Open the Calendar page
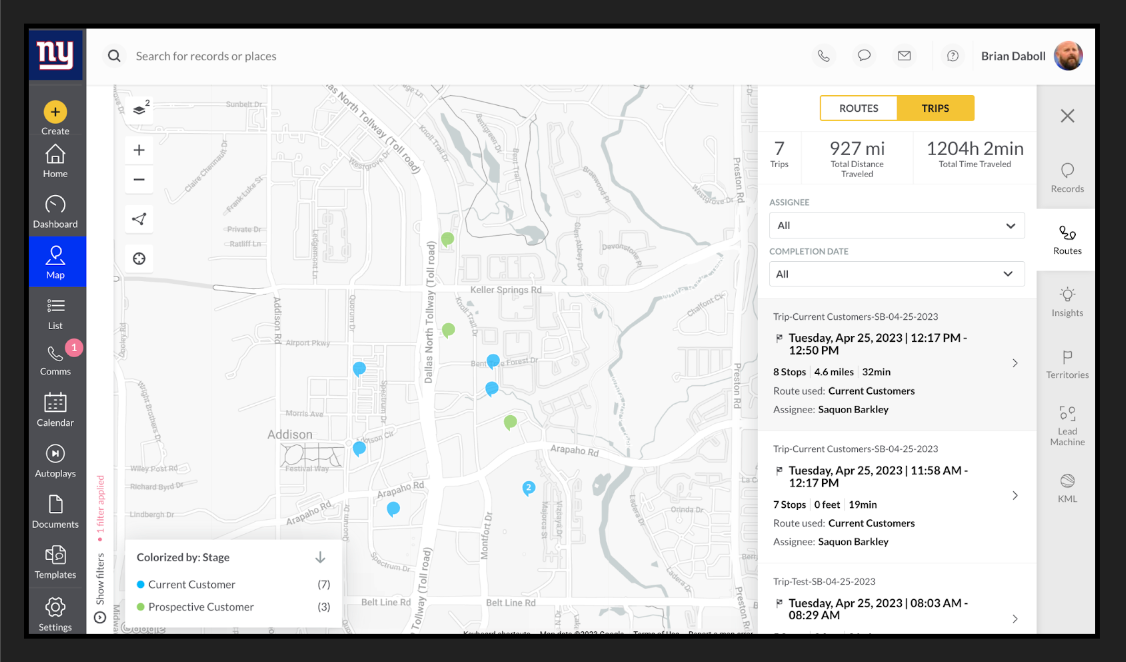 pyautogui.click(x=55, y=410)
